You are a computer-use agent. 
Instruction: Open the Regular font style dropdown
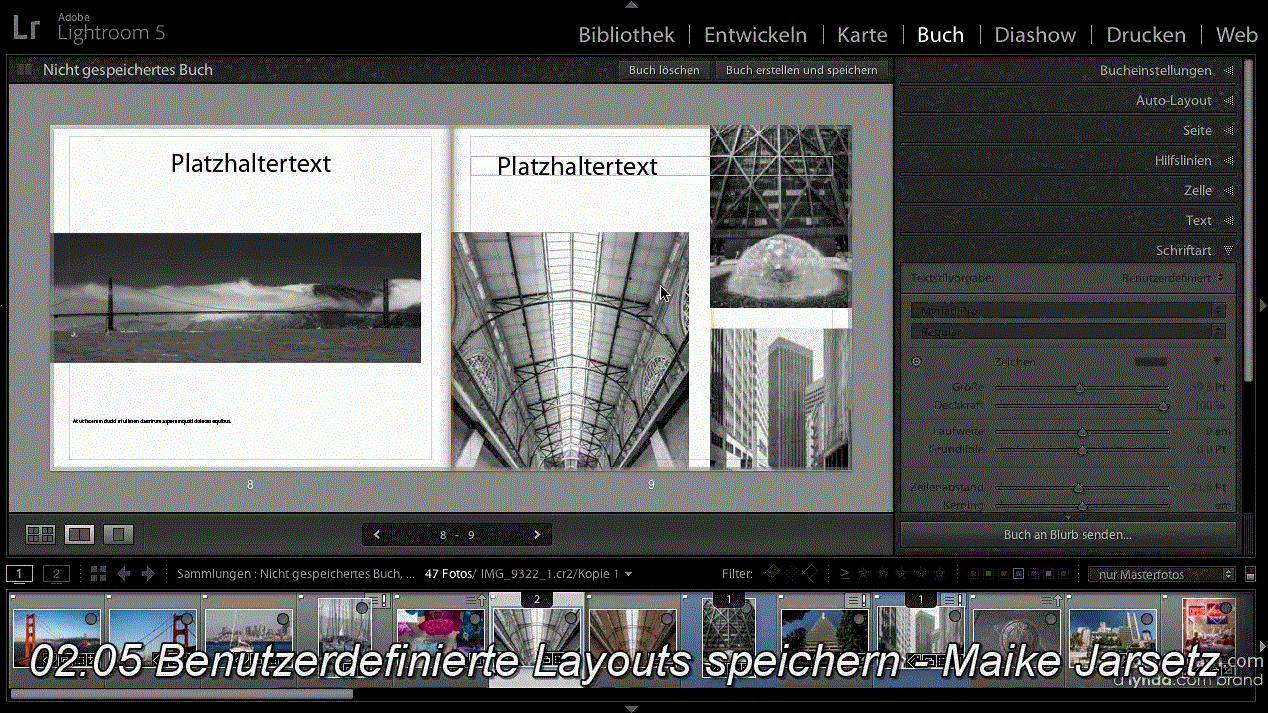click(x=1068, y=331)
